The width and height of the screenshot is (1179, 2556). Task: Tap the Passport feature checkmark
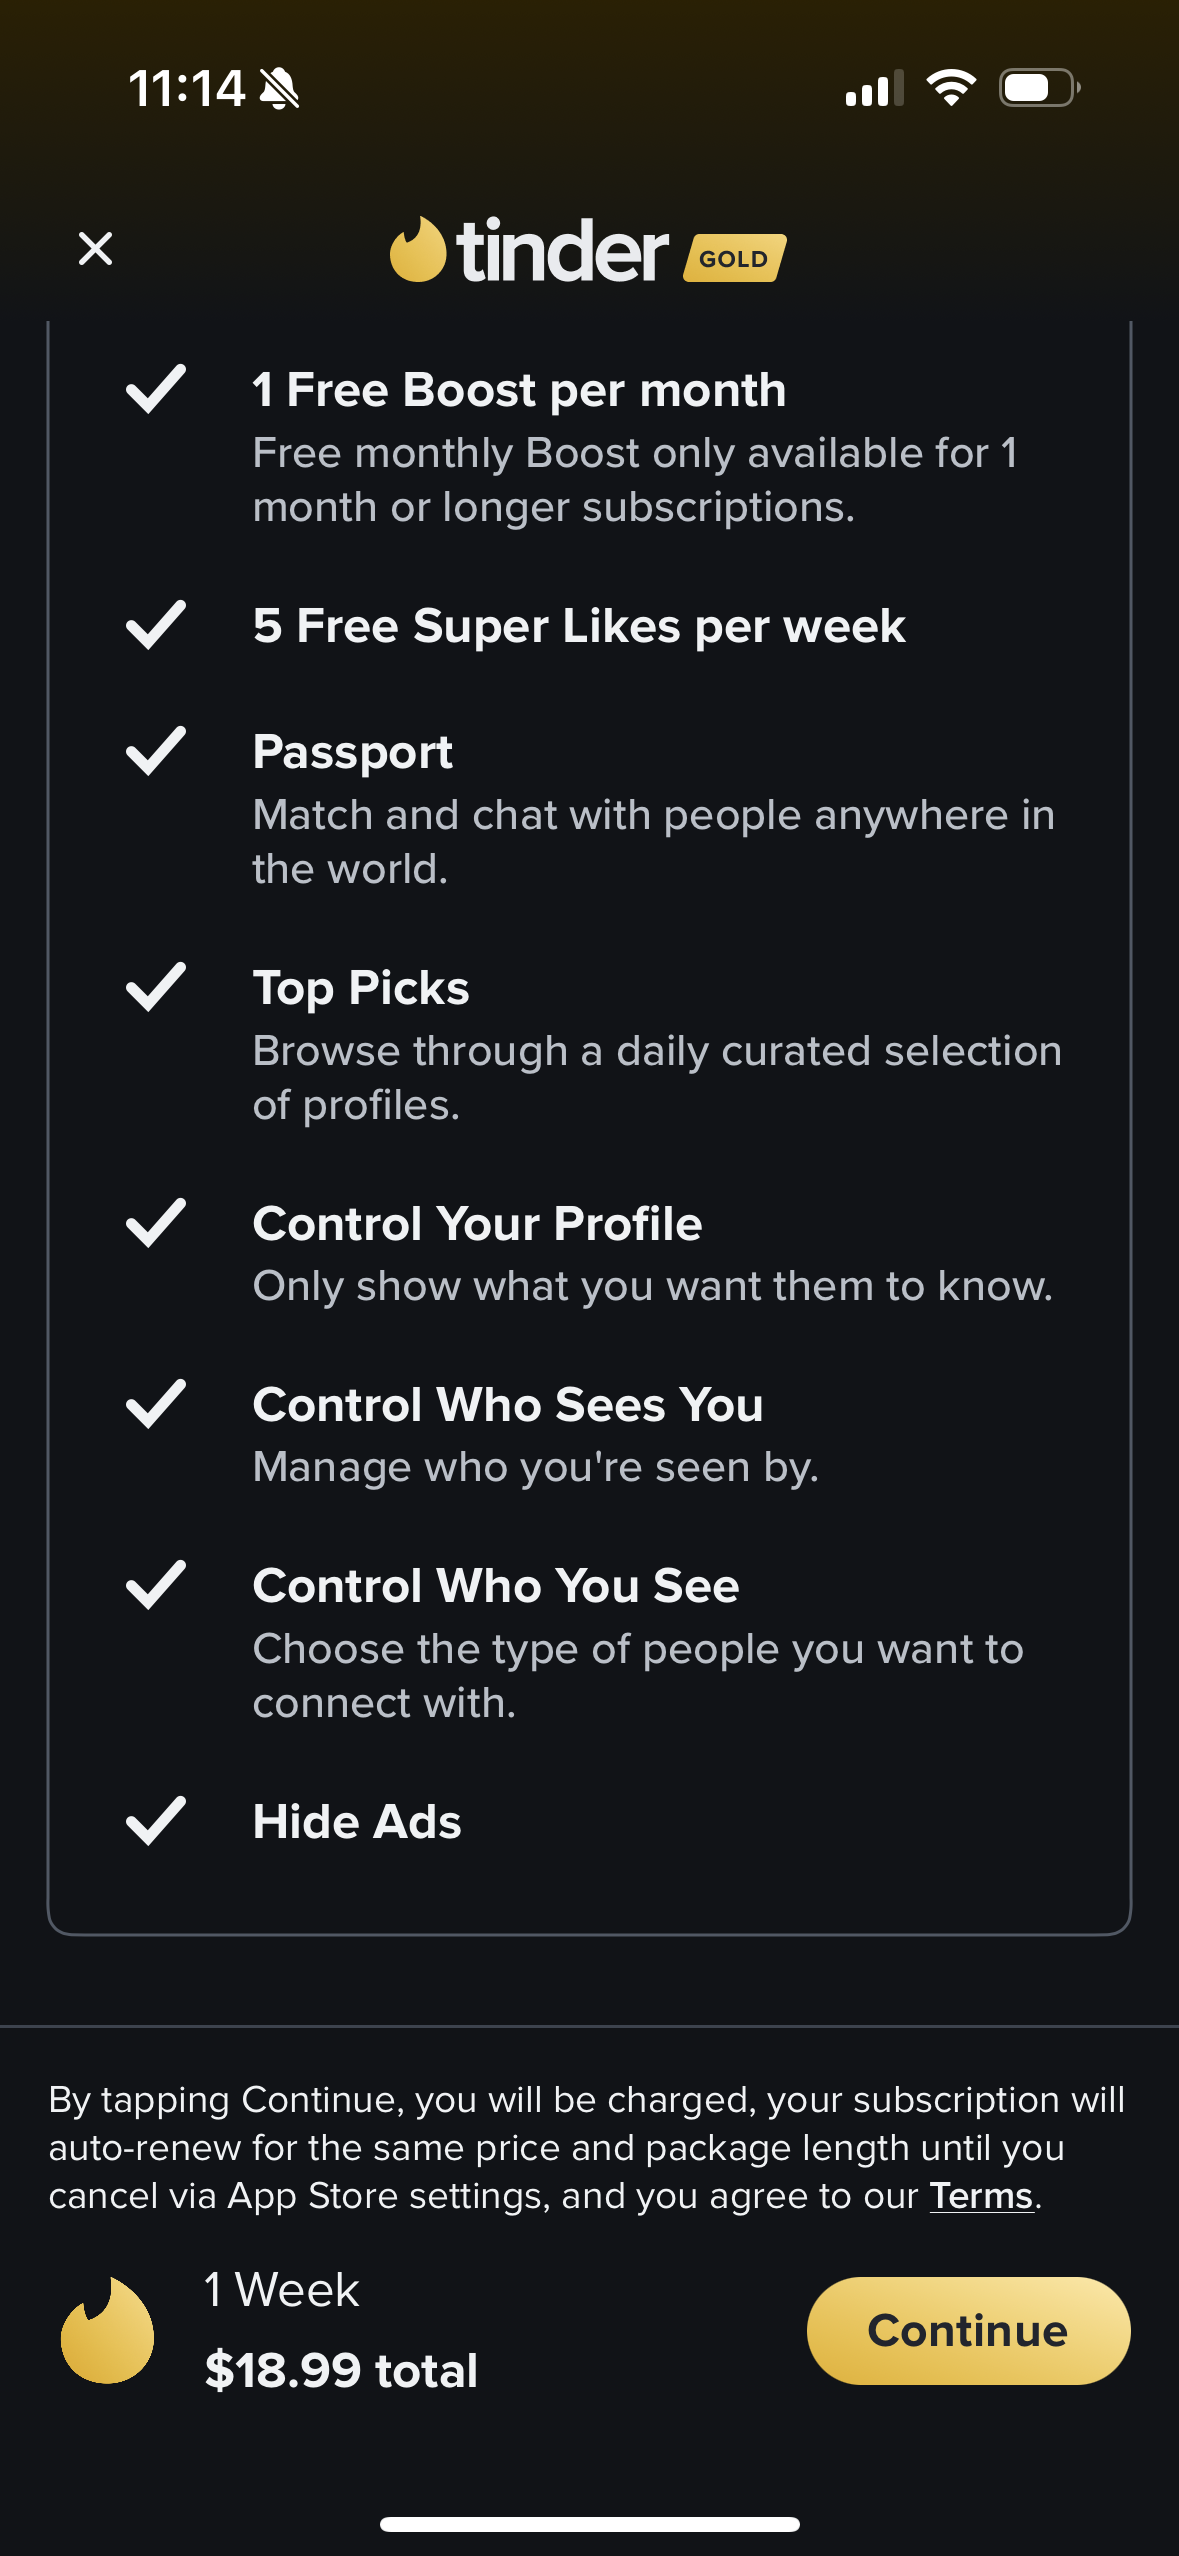tap(156, 751)
